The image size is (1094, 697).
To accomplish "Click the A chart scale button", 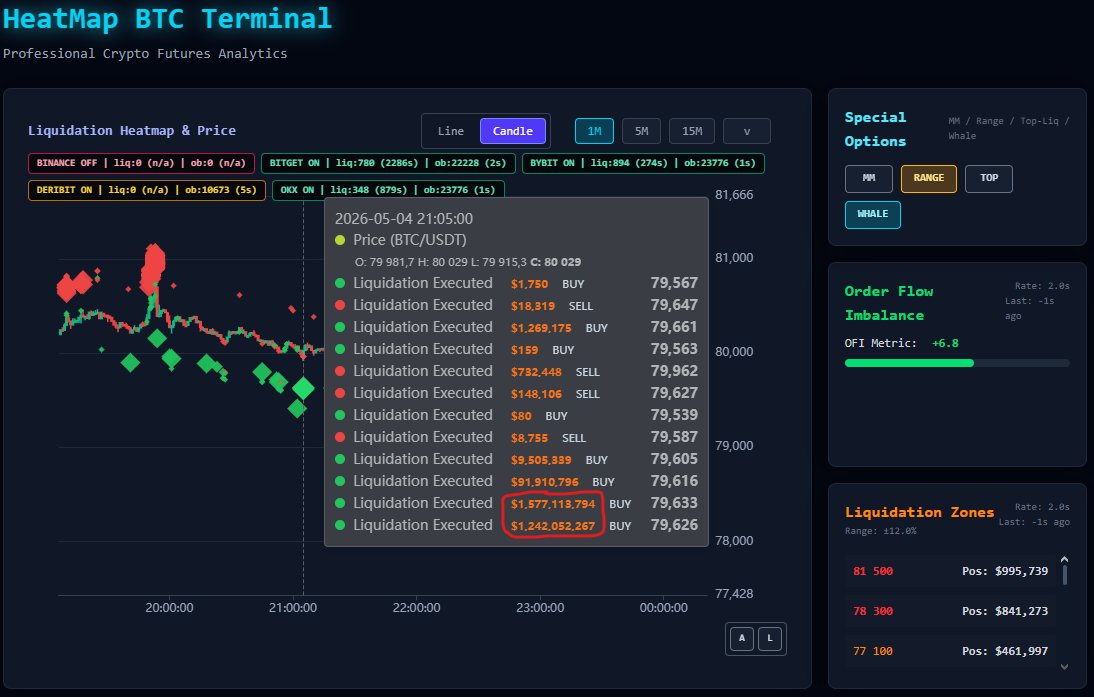I will point(742,638).
